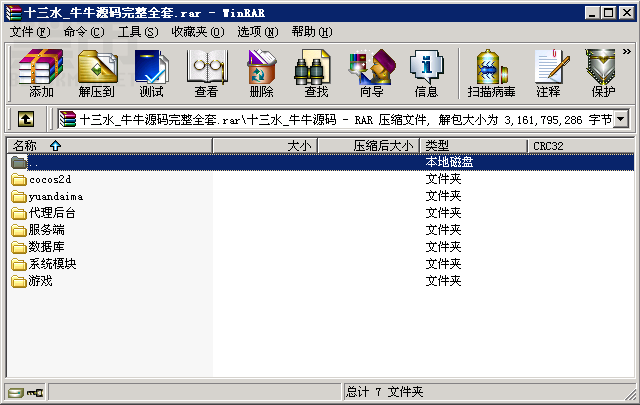The height and width of the screenshot is (405, 640).
Task: Run the 测试 (Test) archive tool
Action: coord(151,73)
